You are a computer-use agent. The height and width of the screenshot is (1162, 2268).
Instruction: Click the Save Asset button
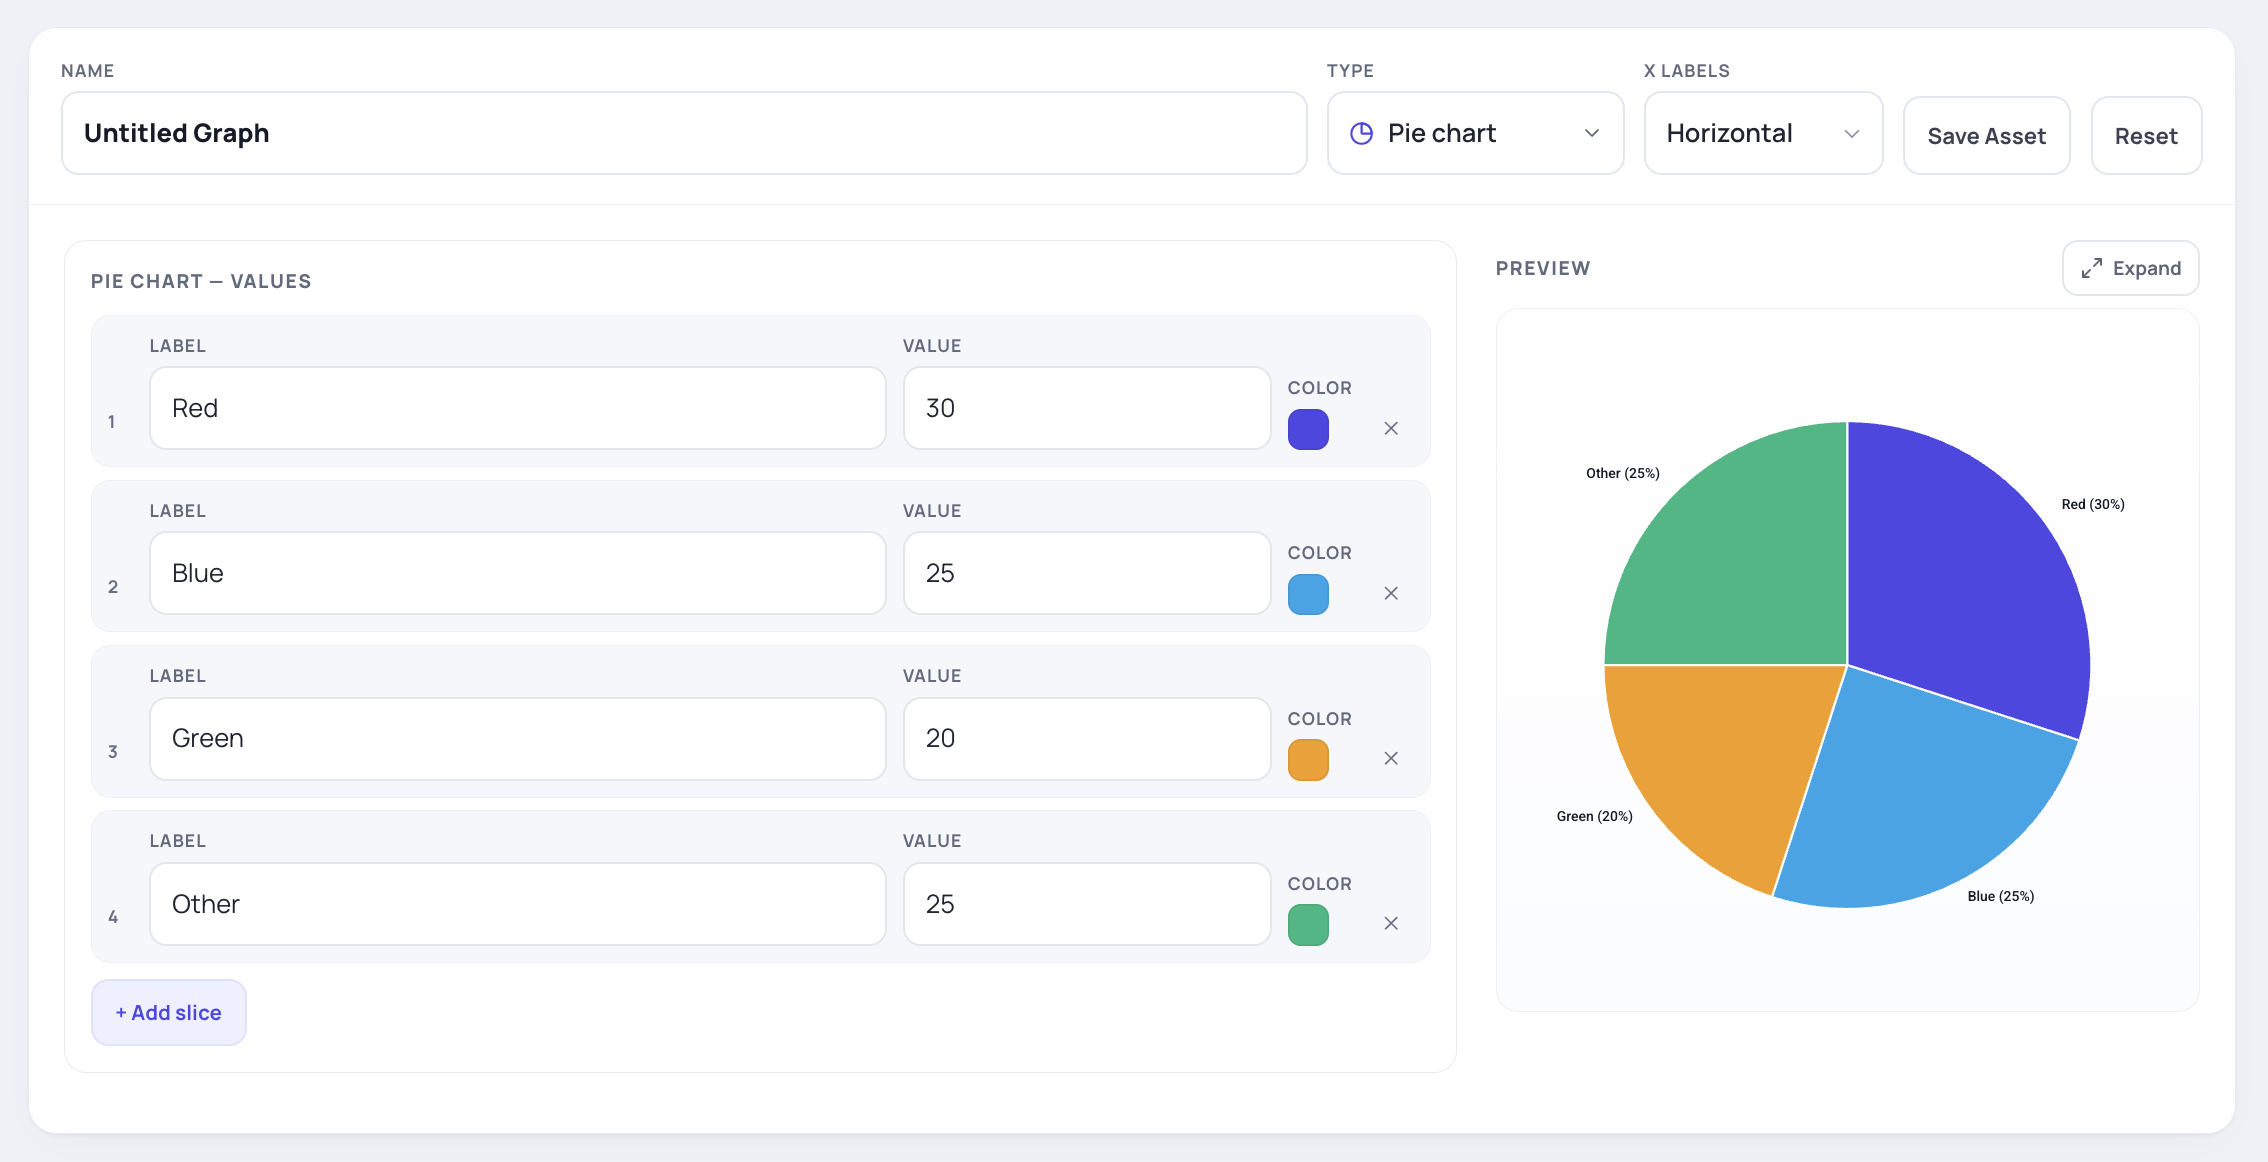pos(1986,136)
